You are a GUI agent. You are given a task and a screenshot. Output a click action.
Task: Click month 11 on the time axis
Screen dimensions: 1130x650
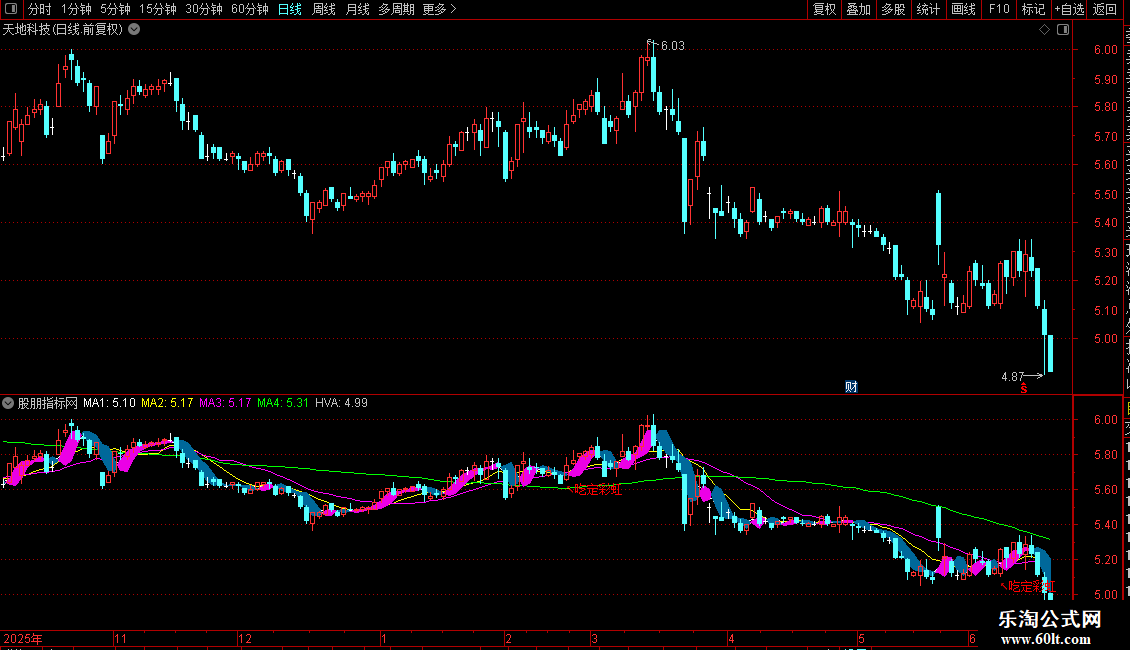tap(120, 638)
